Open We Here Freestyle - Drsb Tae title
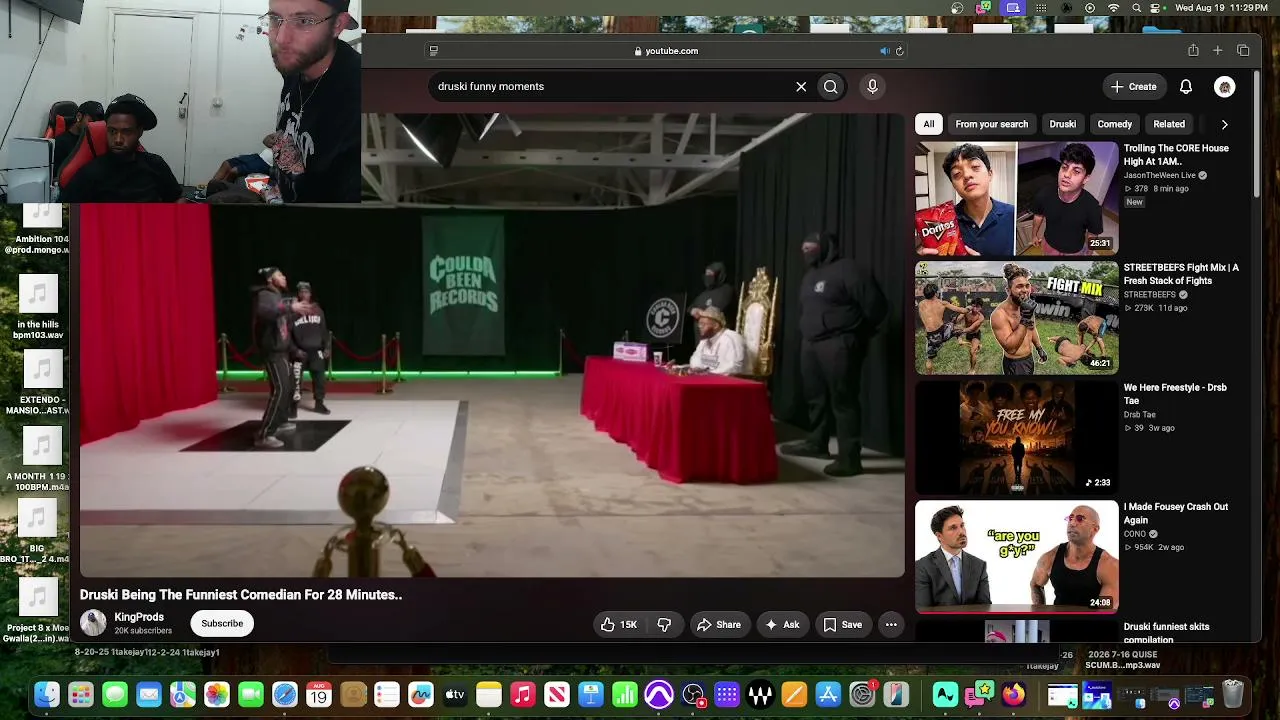 [1175, 394]
